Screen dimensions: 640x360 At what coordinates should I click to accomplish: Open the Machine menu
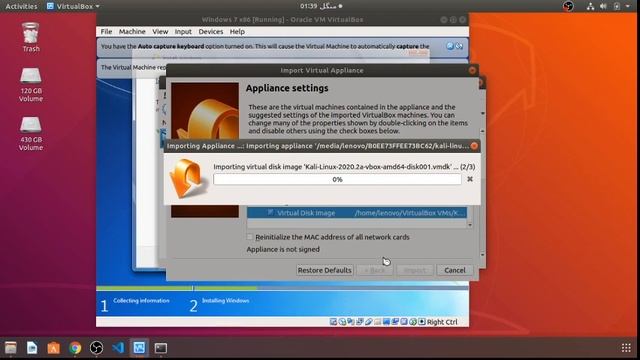click(x=132, y=31)
